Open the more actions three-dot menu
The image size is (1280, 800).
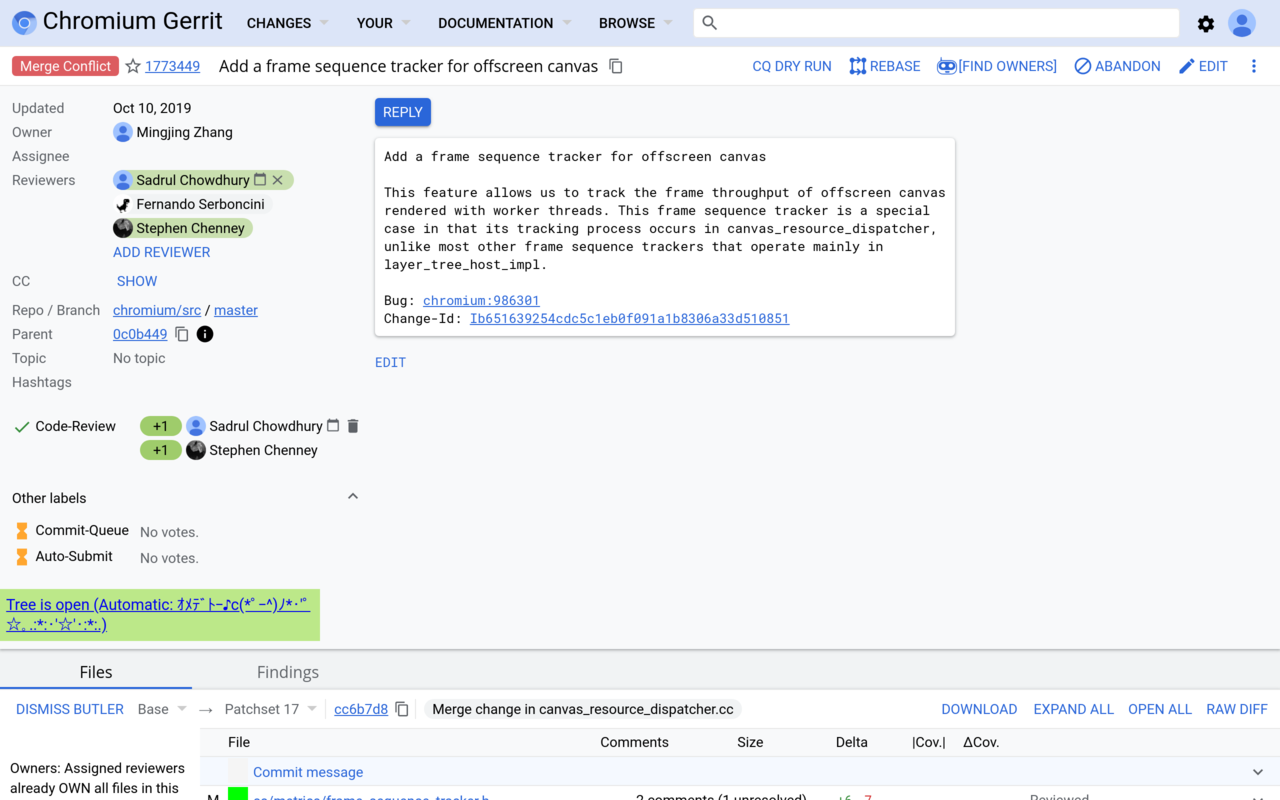click(1254, 66)
